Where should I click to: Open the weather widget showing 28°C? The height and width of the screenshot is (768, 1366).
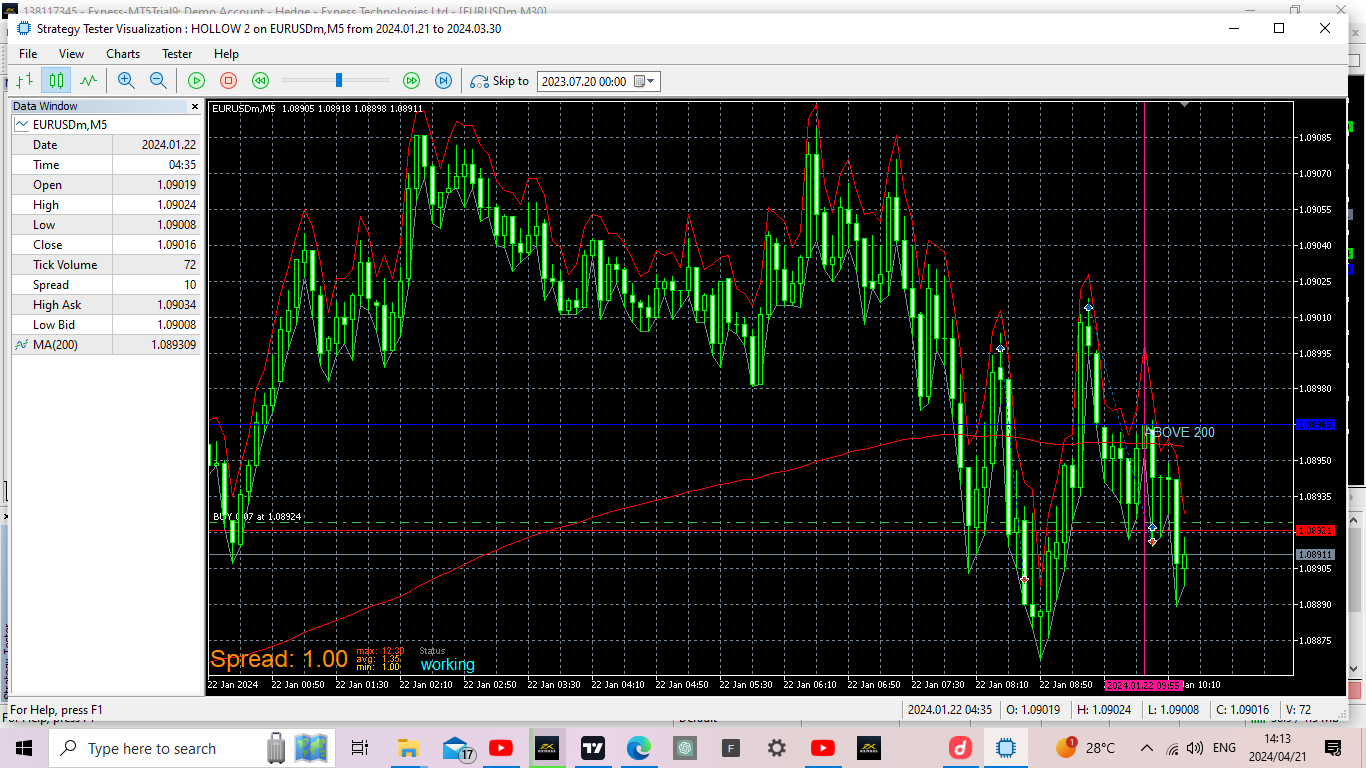[1086, 748]
